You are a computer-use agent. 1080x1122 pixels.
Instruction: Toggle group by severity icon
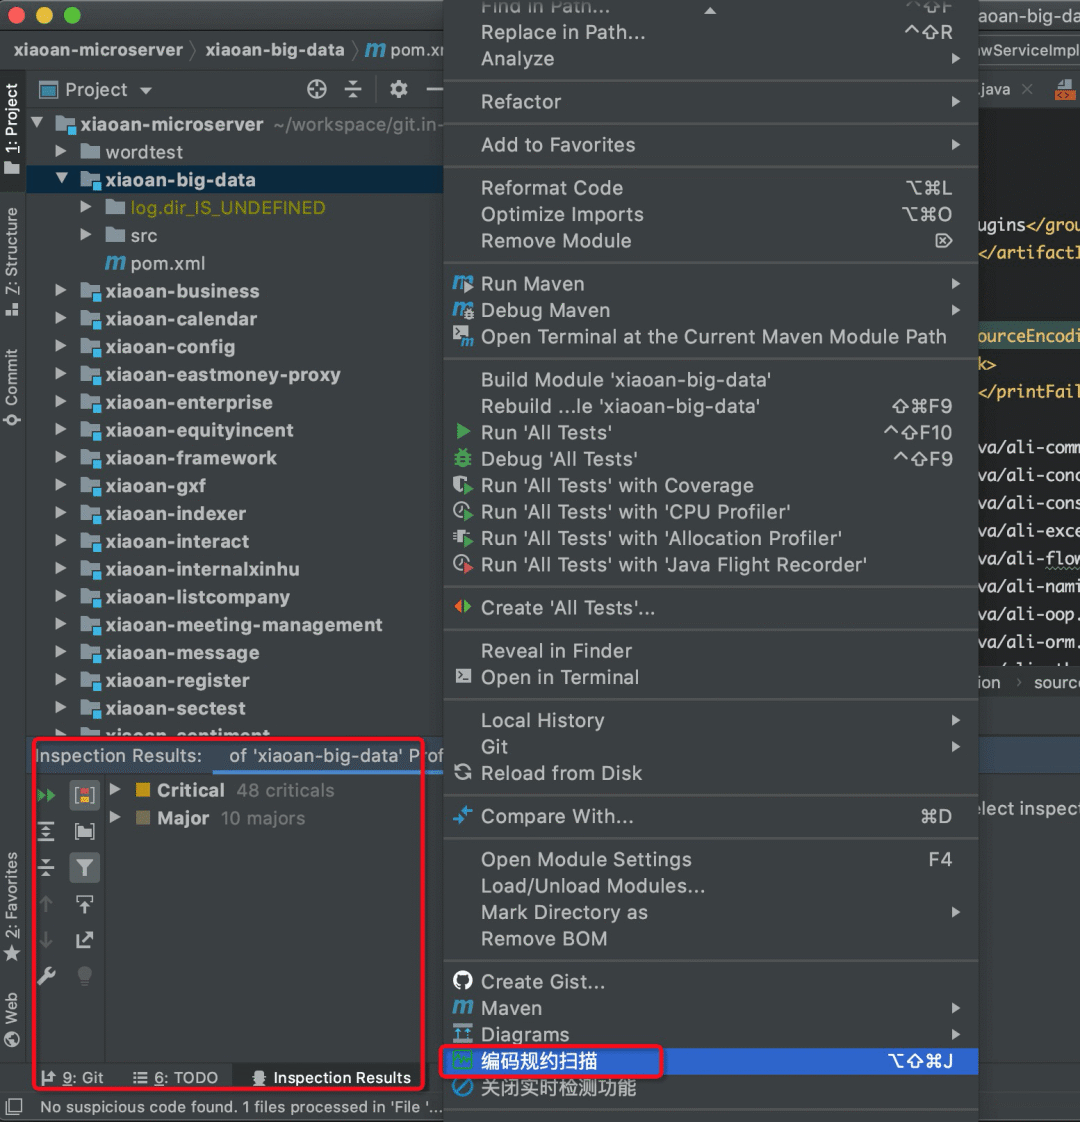[x=84, y=795]
